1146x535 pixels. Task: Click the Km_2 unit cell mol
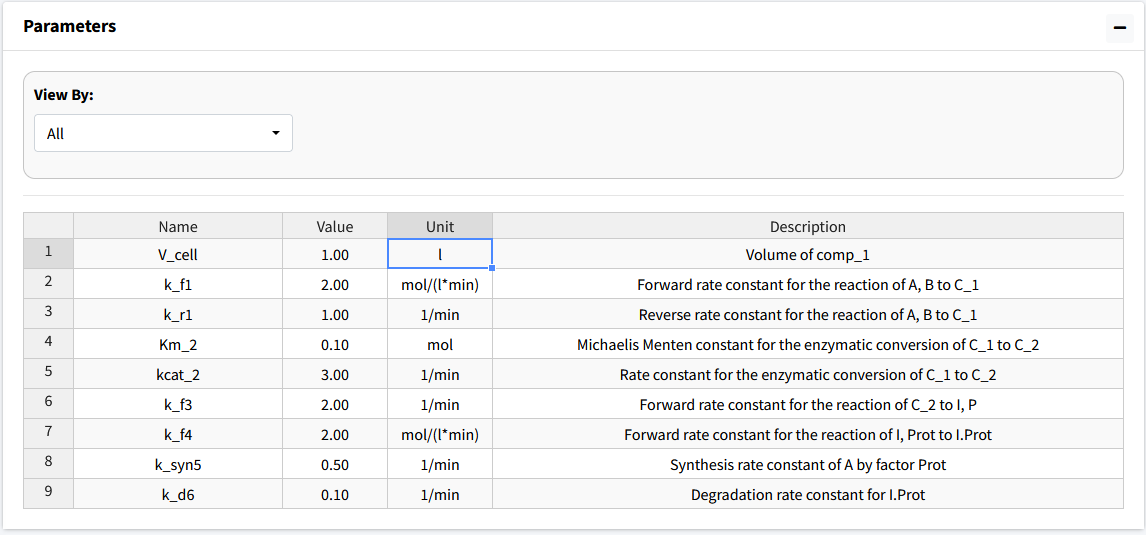point(440,344)
